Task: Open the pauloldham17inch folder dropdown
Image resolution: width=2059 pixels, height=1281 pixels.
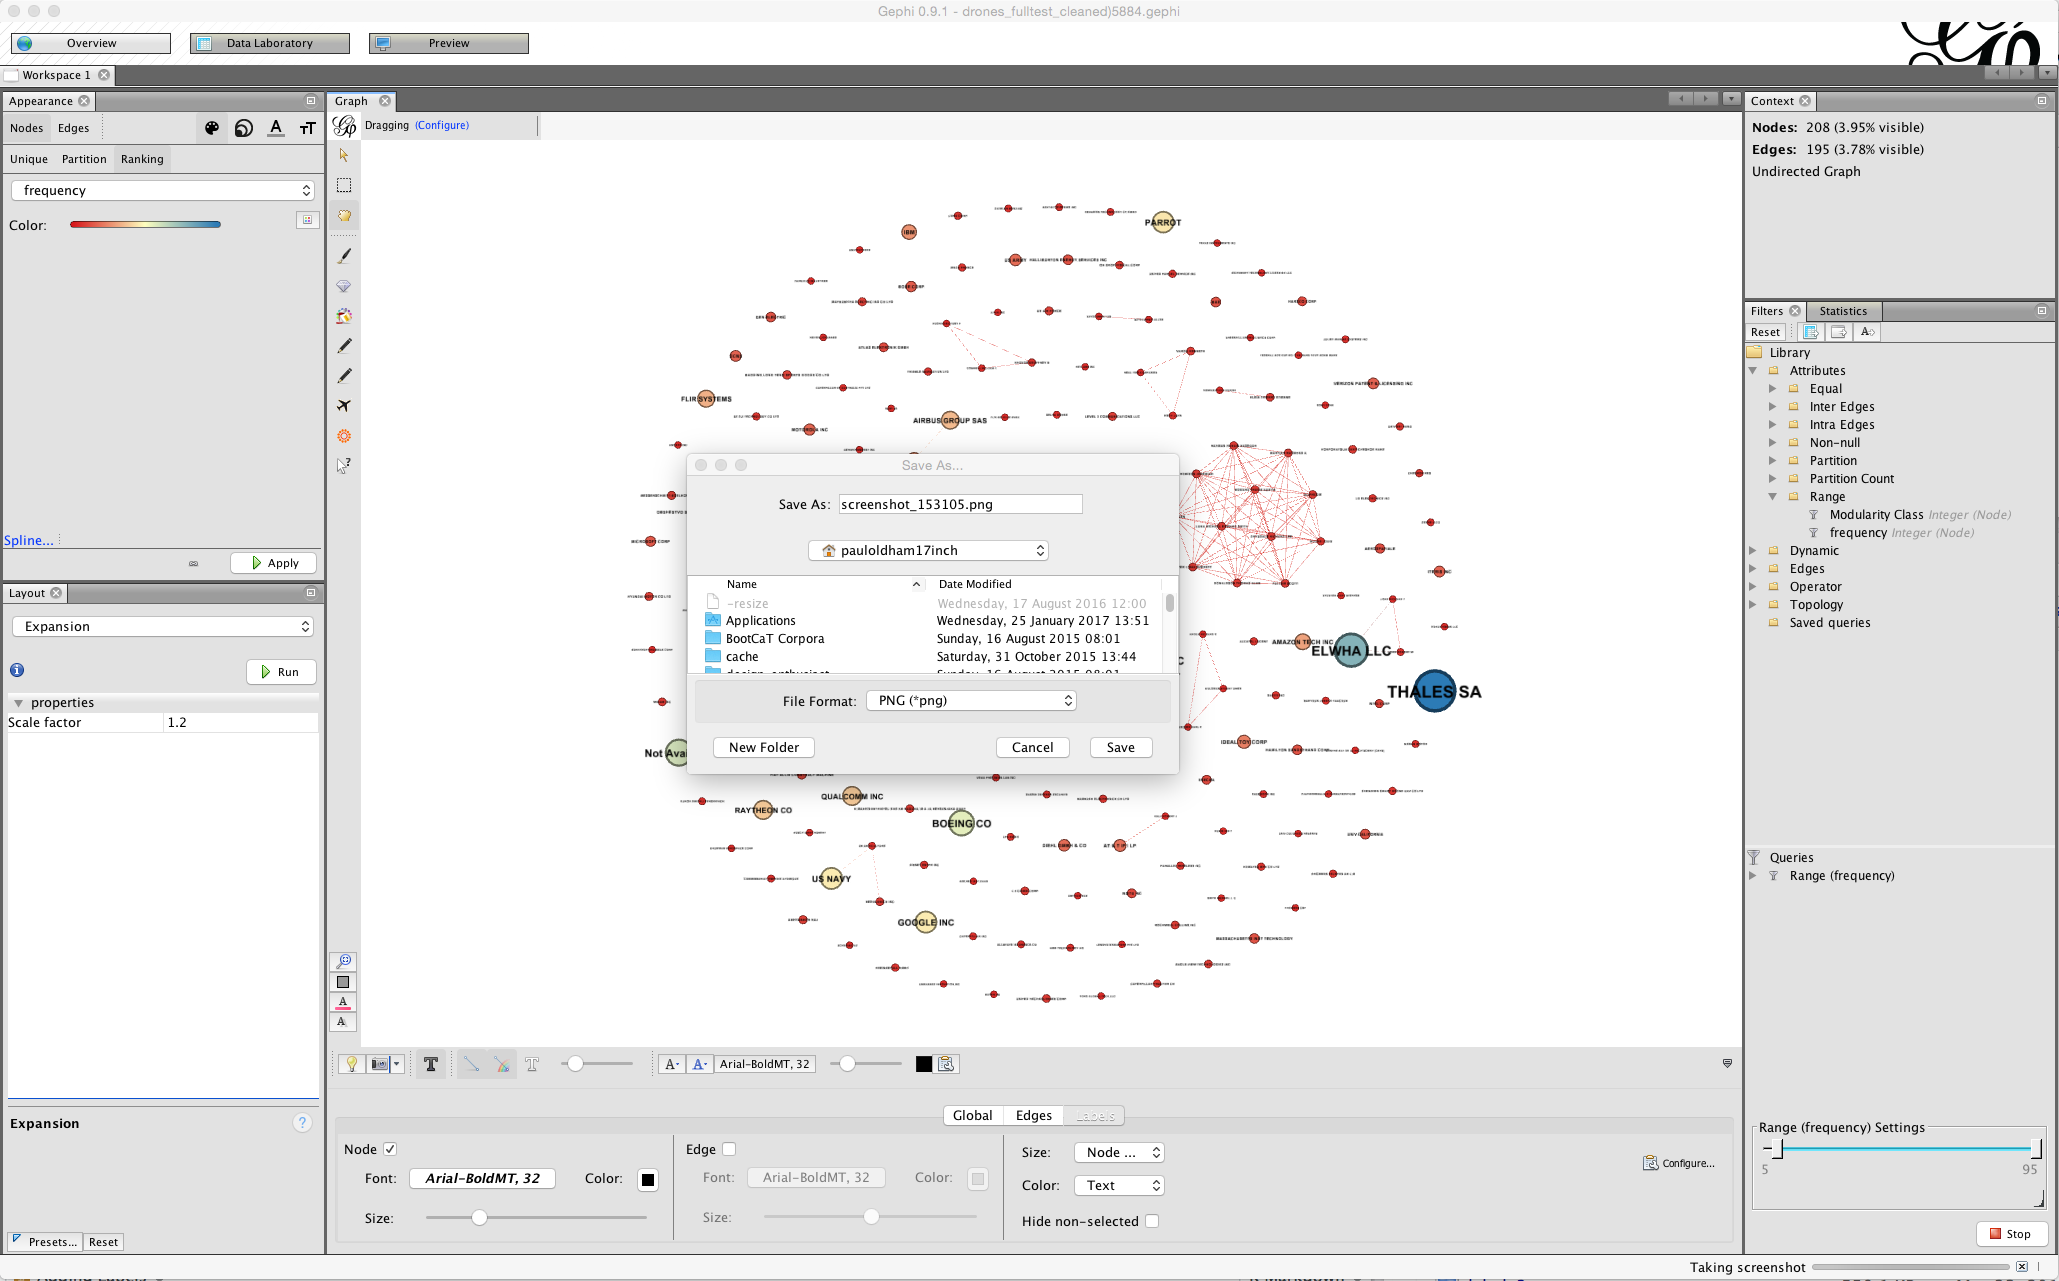Action: tap(928, 550)
